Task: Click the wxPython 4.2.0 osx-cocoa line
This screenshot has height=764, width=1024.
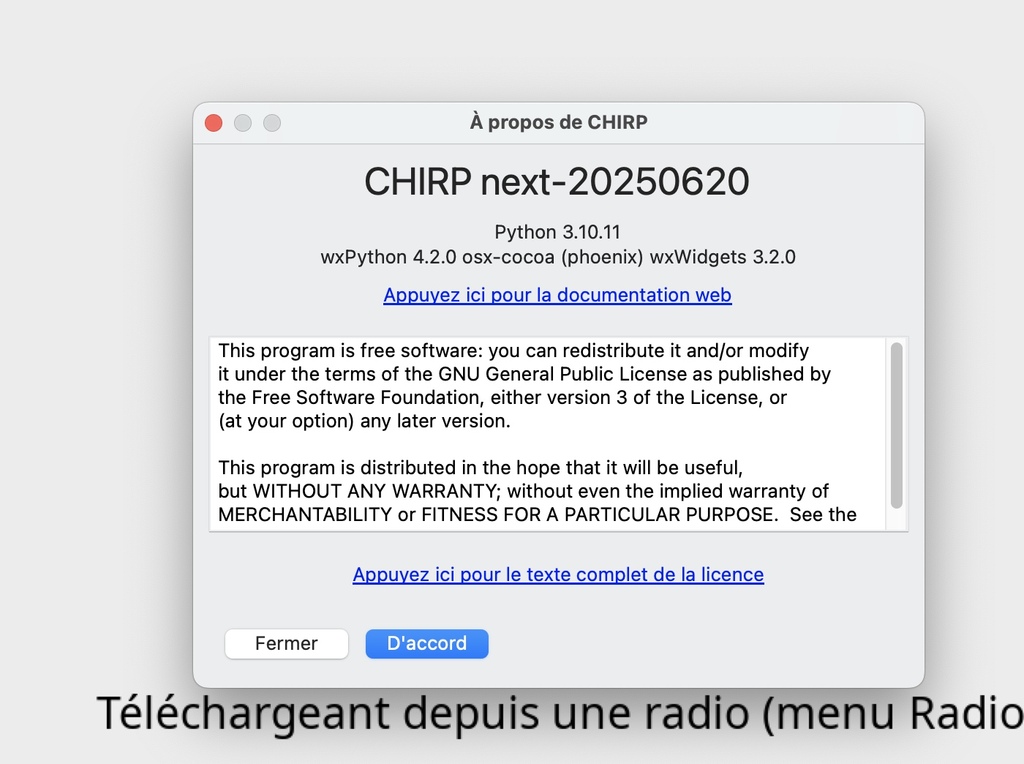Action: point(558,257)
